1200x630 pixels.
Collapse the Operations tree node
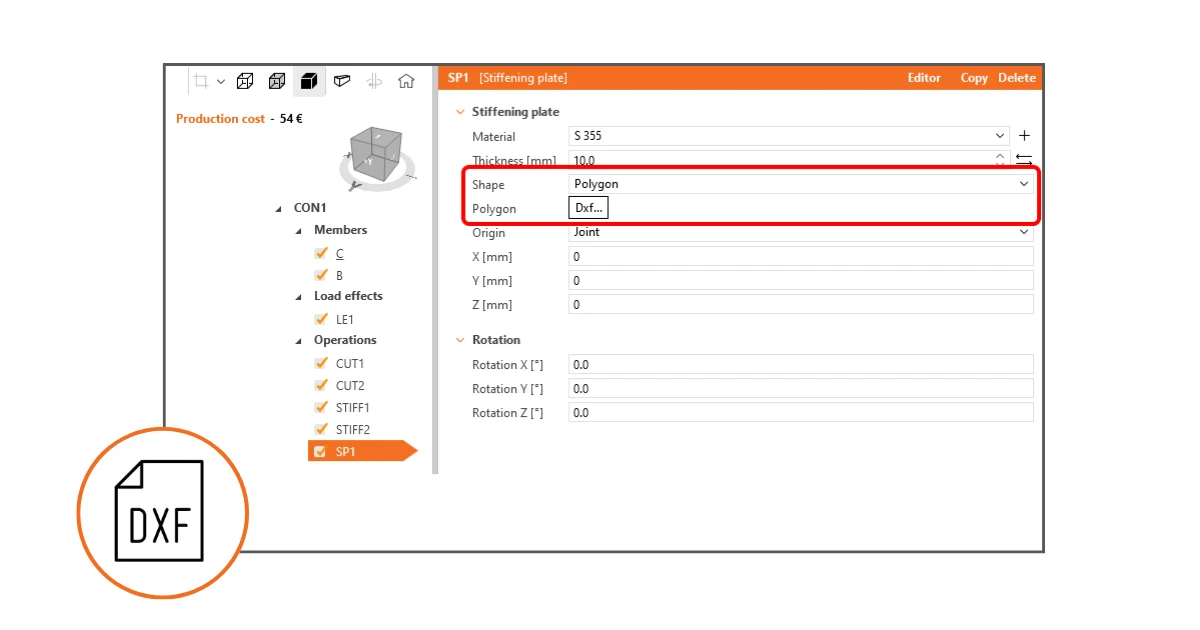pos(300,341)
